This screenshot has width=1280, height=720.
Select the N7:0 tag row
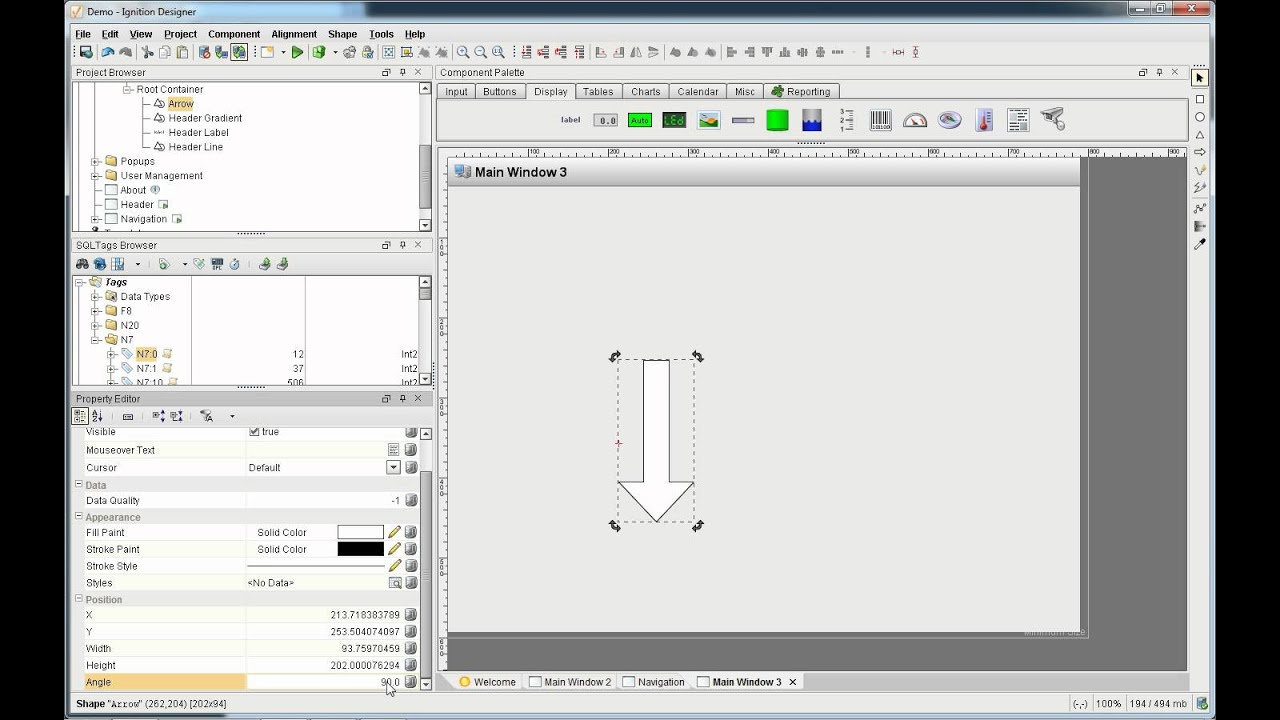point(250,354)
